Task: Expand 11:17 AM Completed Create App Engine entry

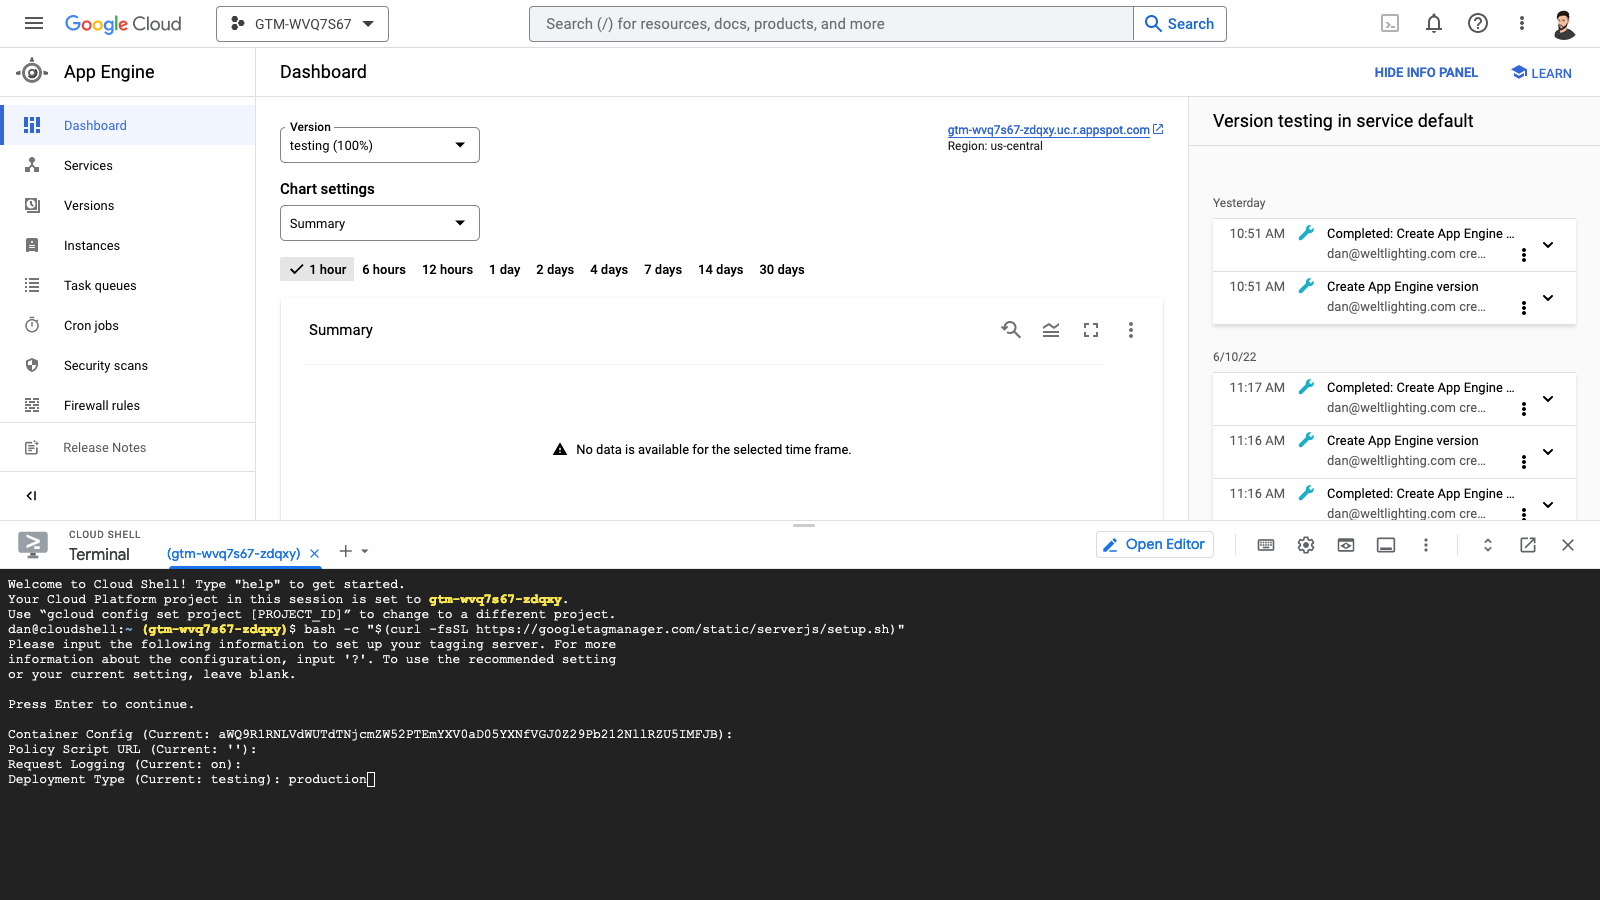Action: coord(1548,399)
